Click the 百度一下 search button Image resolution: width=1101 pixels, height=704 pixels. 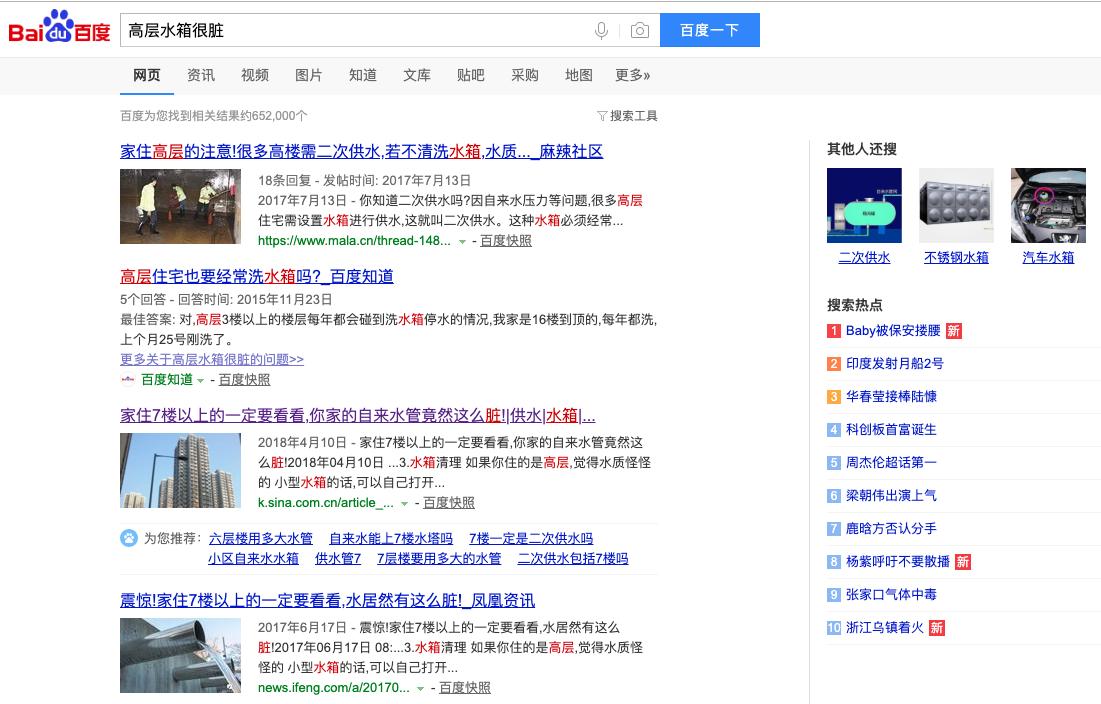[x=710, y=30]
